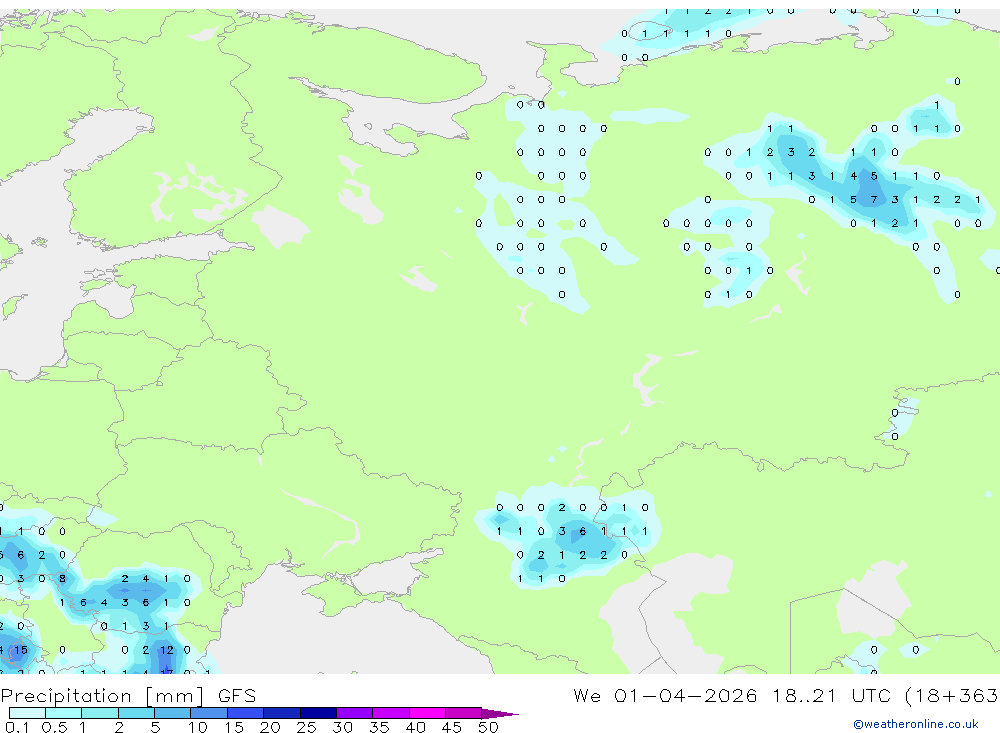Click the "GFS" model label
Image resolution: width=1000 pixels, height=733 pixels.
point(237,696)
